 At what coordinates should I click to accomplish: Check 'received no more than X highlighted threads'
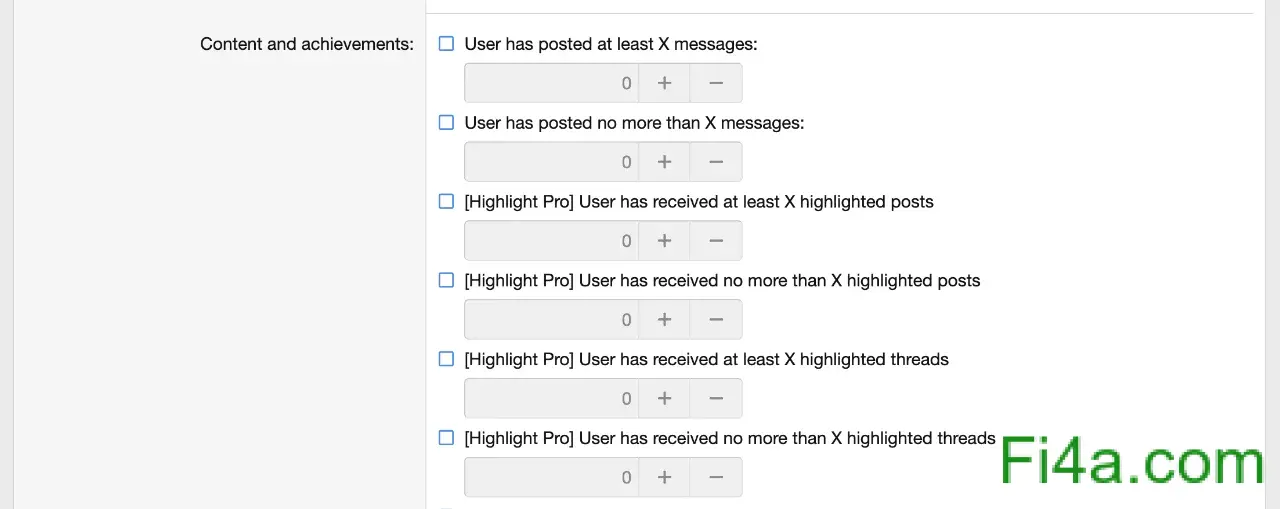click(x=447, y=438)
